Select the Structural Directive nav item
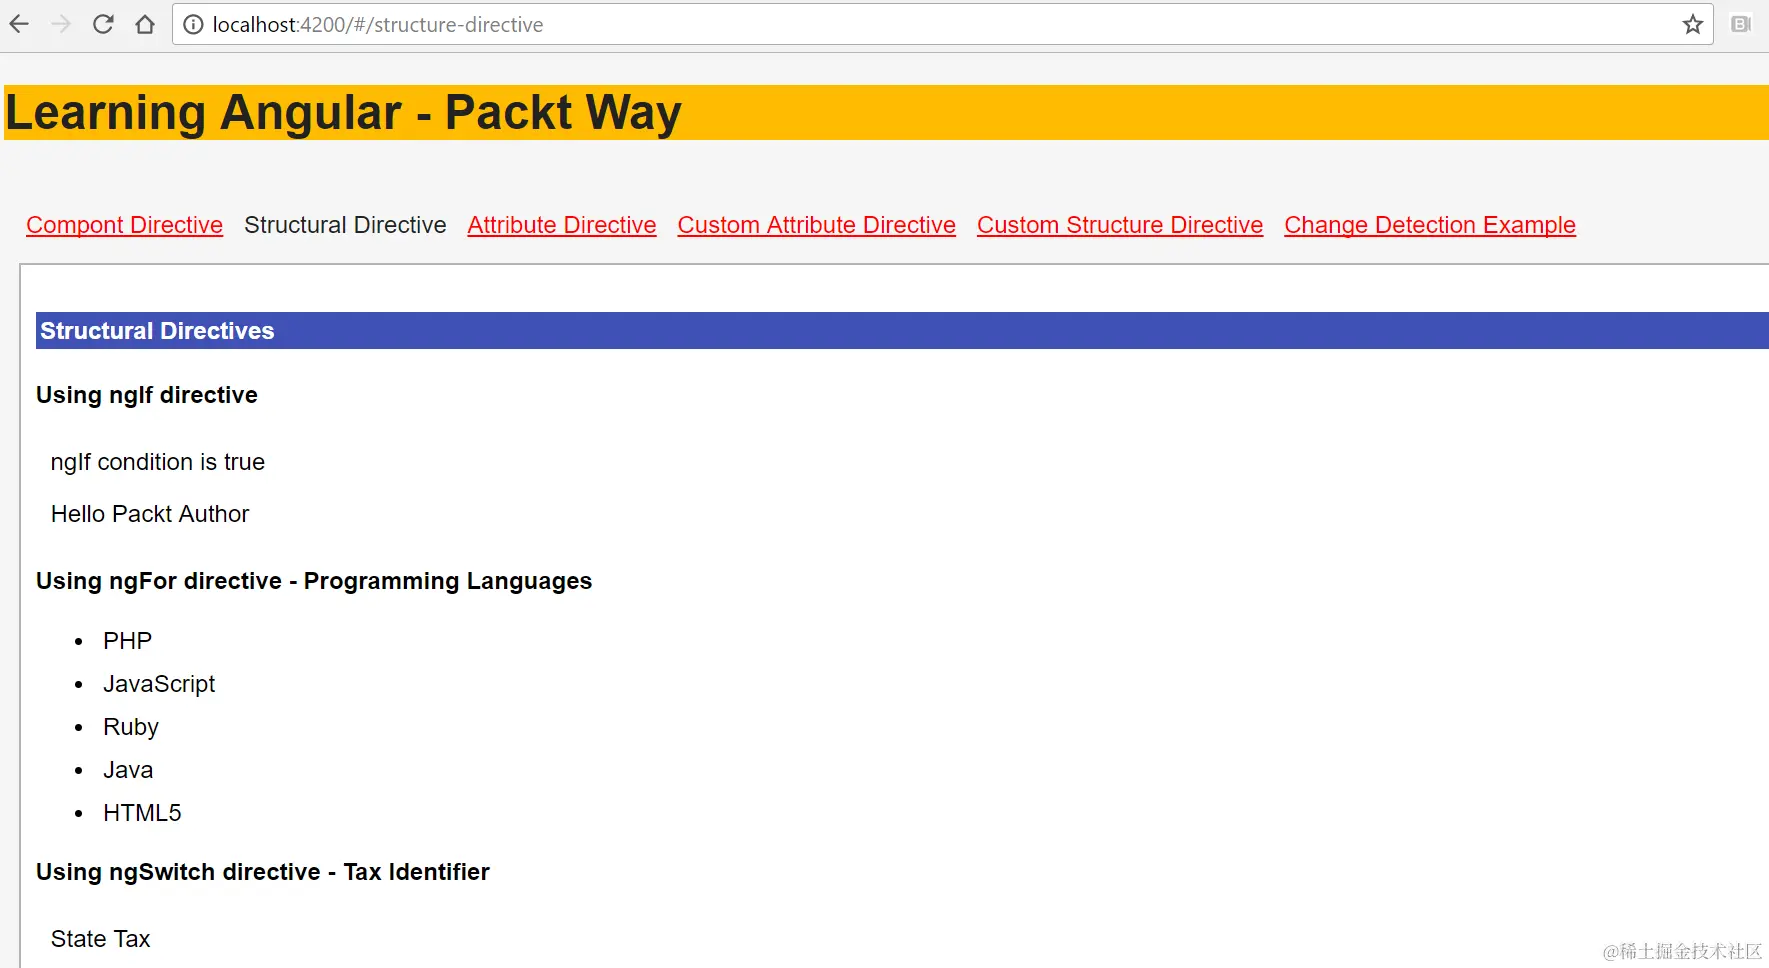 pos(345,225)
